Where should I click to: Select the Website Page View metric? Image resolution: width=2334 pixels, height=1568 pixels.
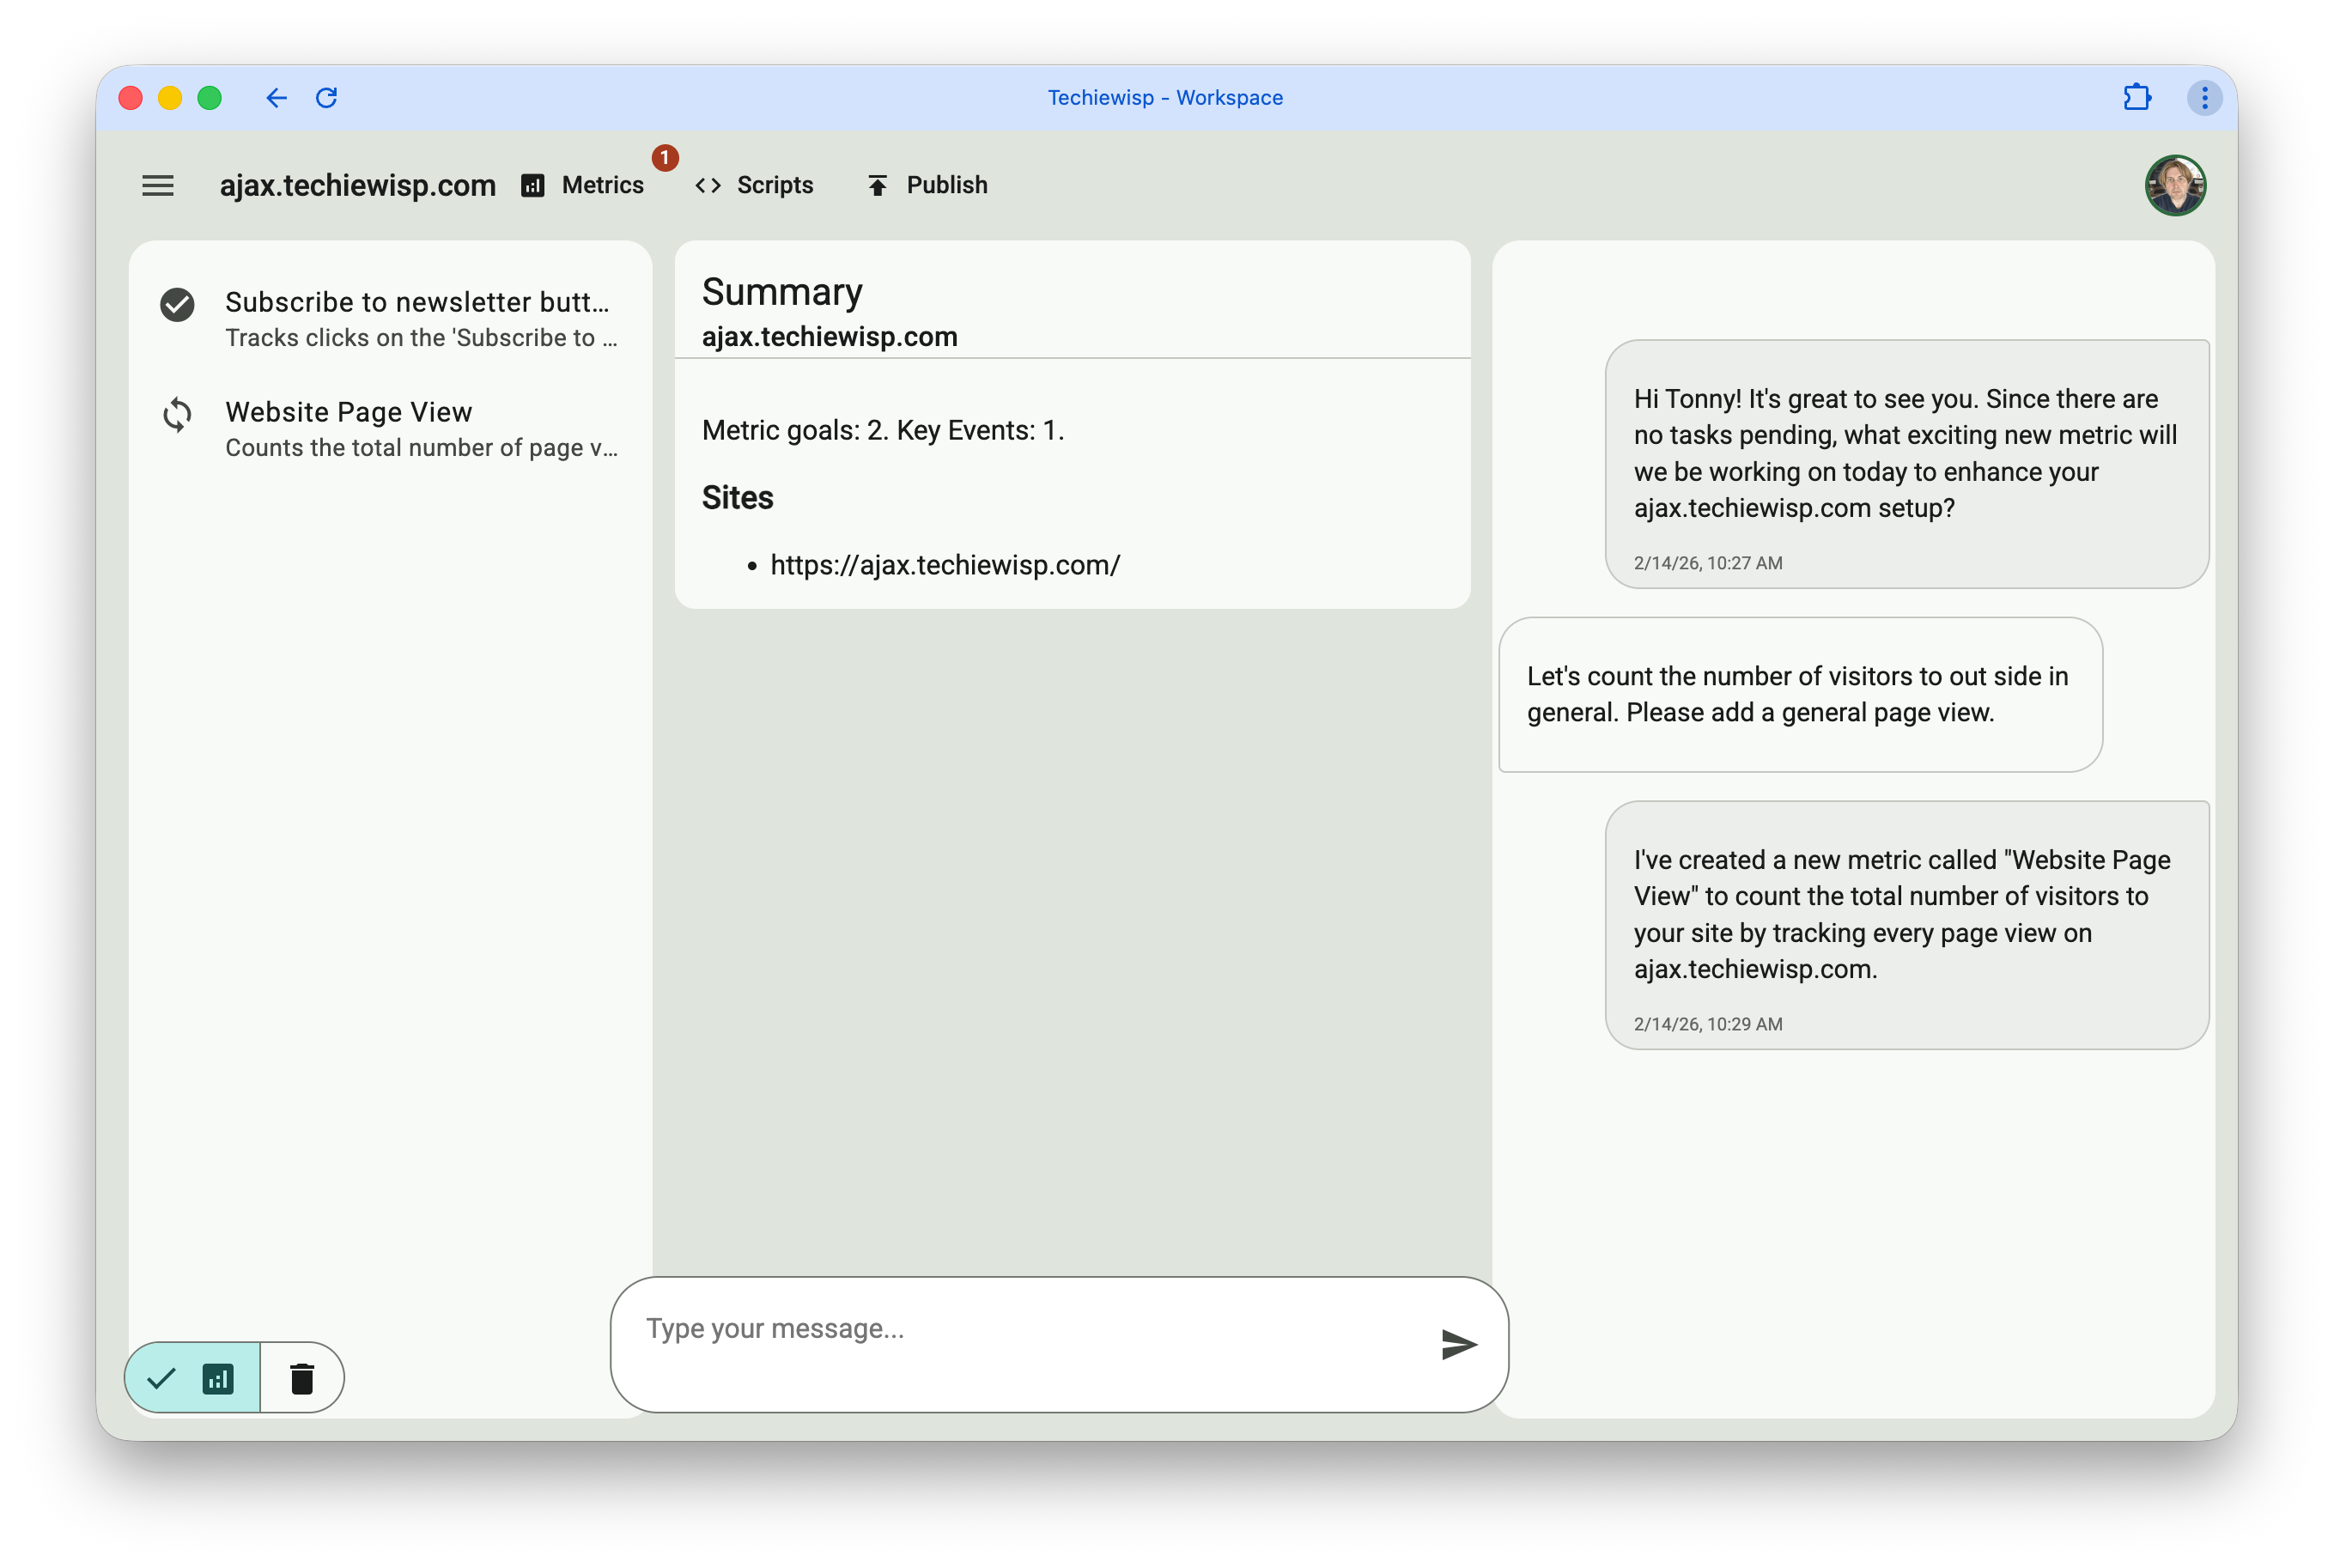tap(349, 411)
